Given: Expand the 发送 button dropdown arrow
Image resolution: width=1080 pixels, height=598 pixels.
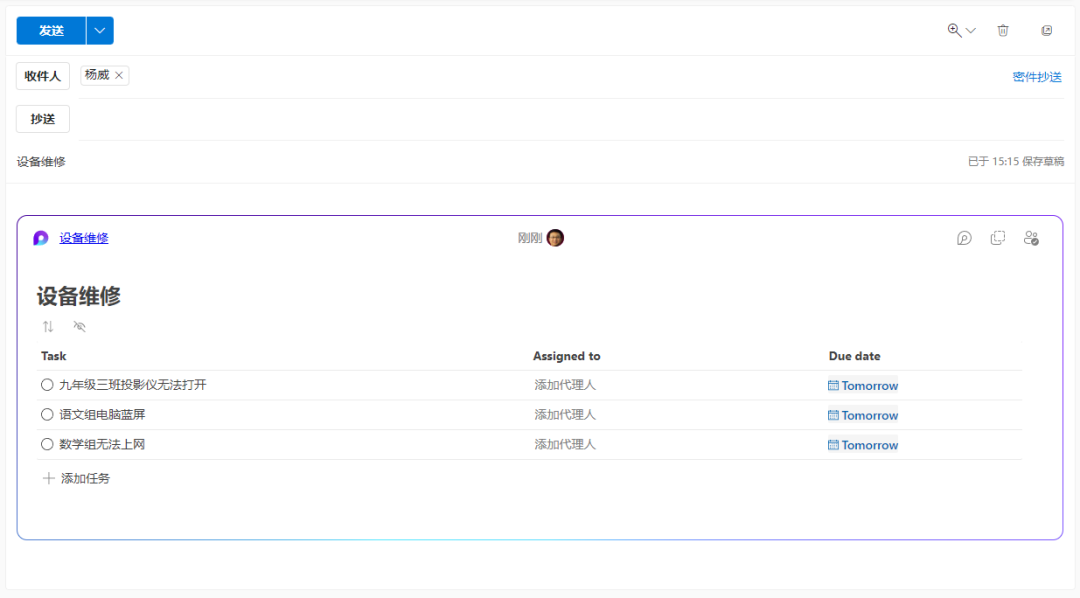Looking at the screenshot, I should [98, 30].
